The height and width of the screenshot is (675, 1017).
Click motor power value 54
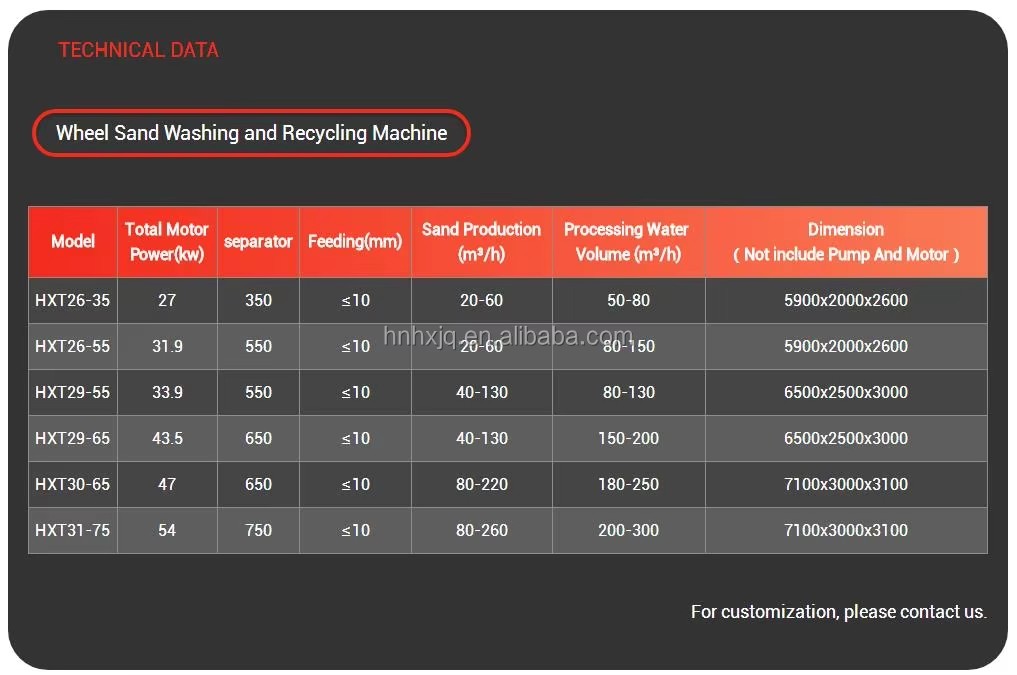tap(167, 530)
